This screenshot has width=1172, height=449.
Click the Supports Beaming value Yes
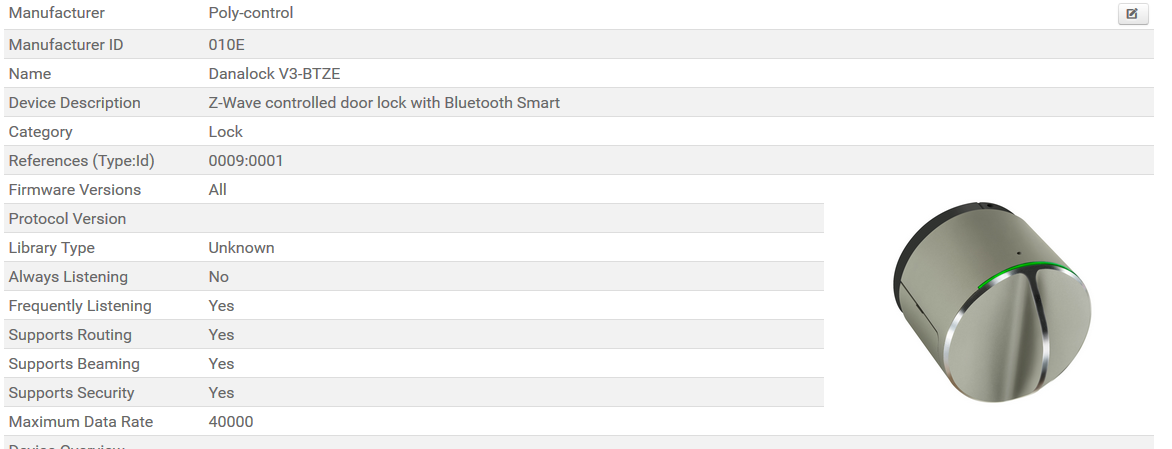click(221, 364)
